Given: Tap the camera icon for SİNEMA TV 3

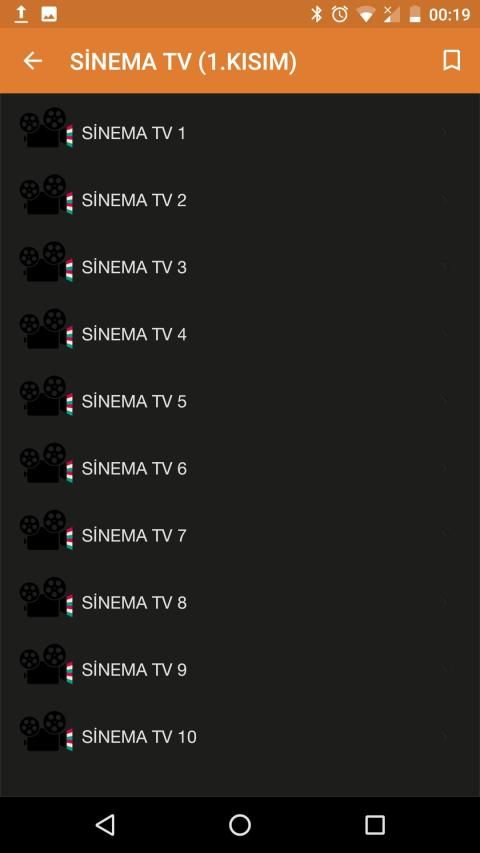Looking at the screenshot, I should click(46, 262).
